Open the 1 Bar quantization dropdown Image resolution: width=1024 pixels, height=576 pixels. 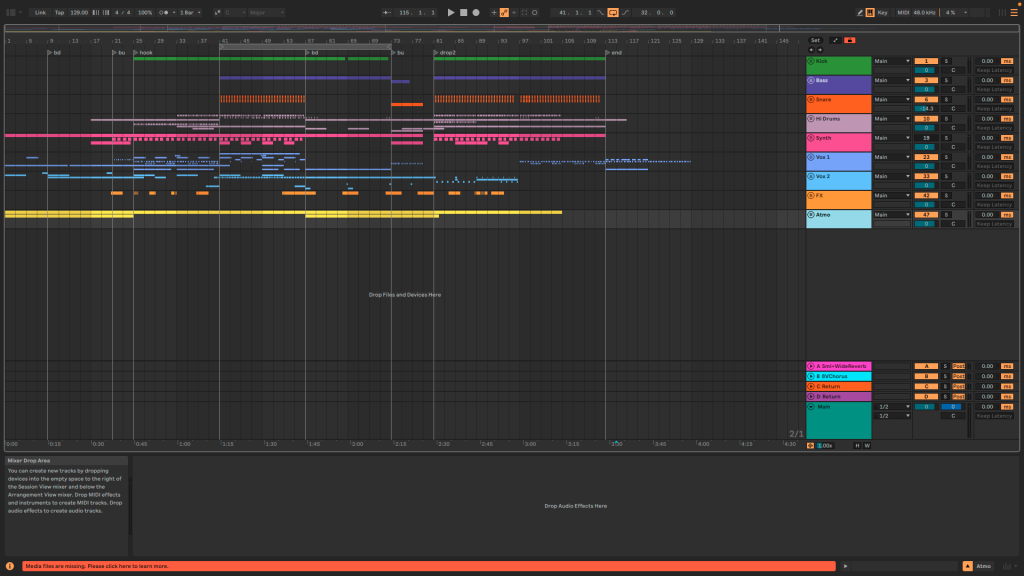click(x=189, y=12)
